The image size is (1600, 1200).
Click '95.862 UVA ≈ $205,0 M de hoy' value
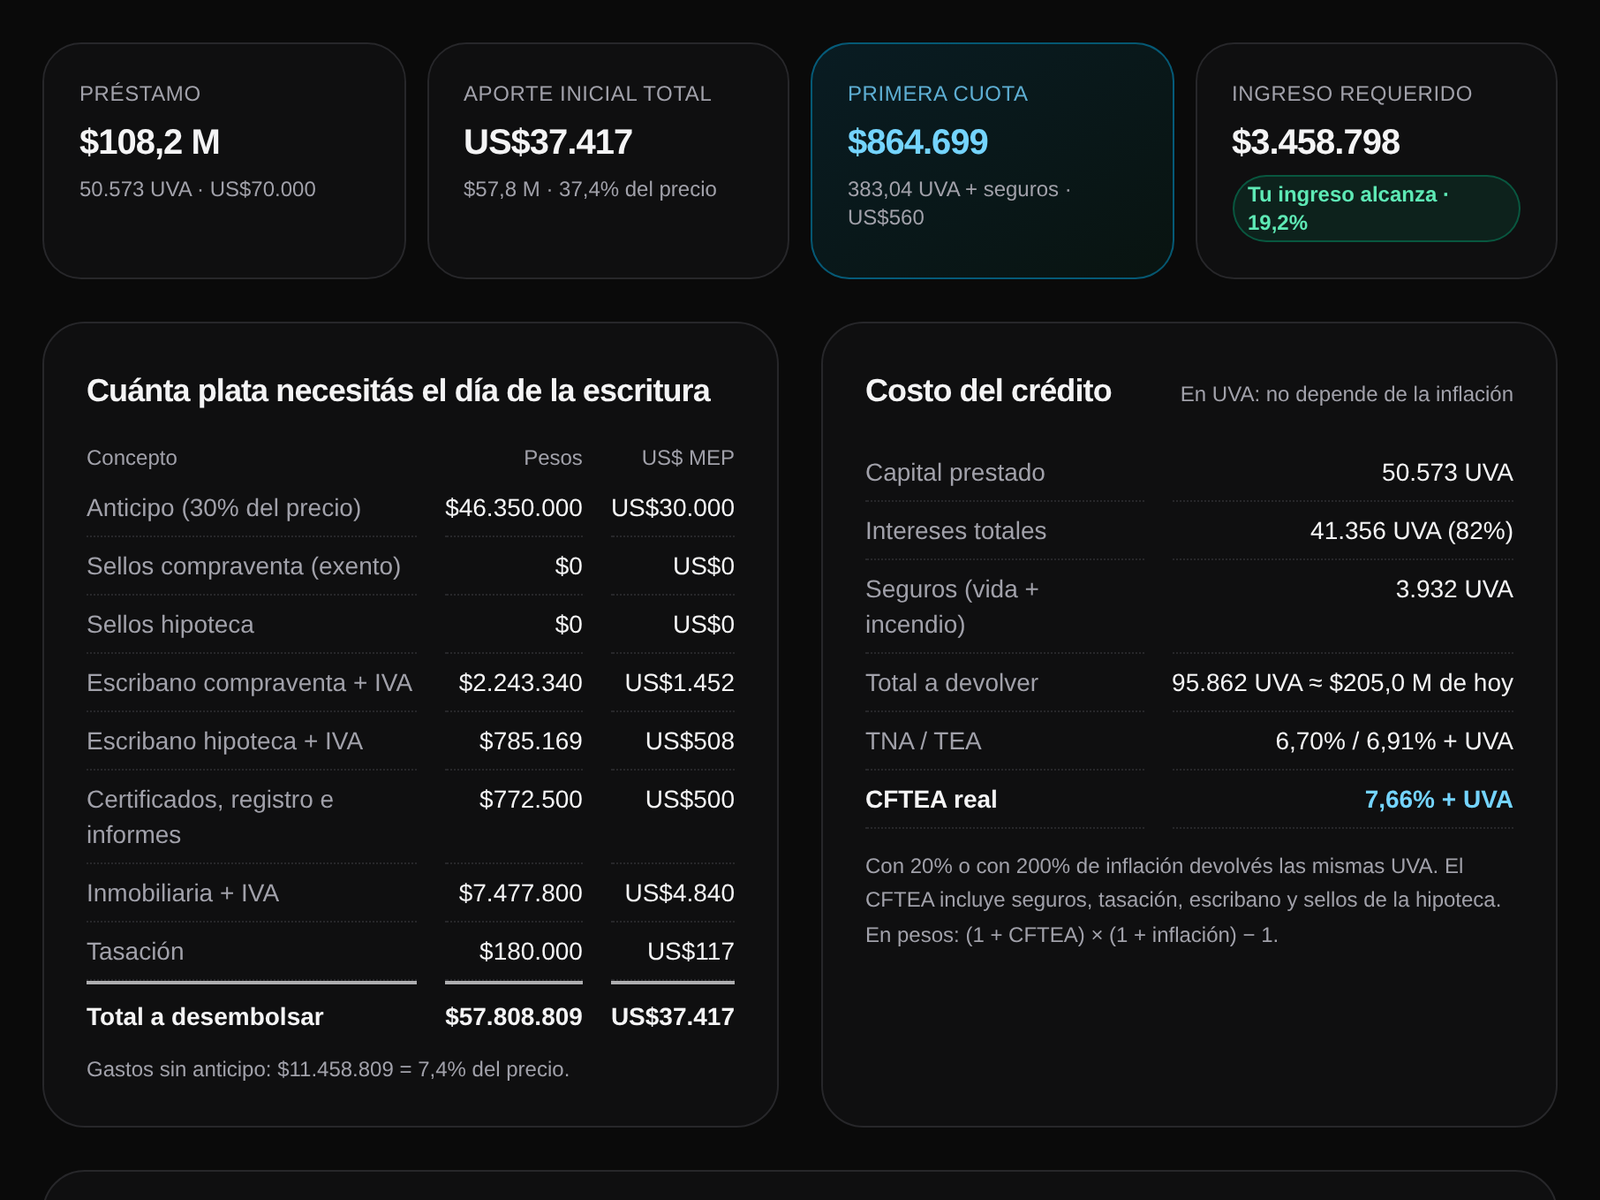tap(1343, 683)
